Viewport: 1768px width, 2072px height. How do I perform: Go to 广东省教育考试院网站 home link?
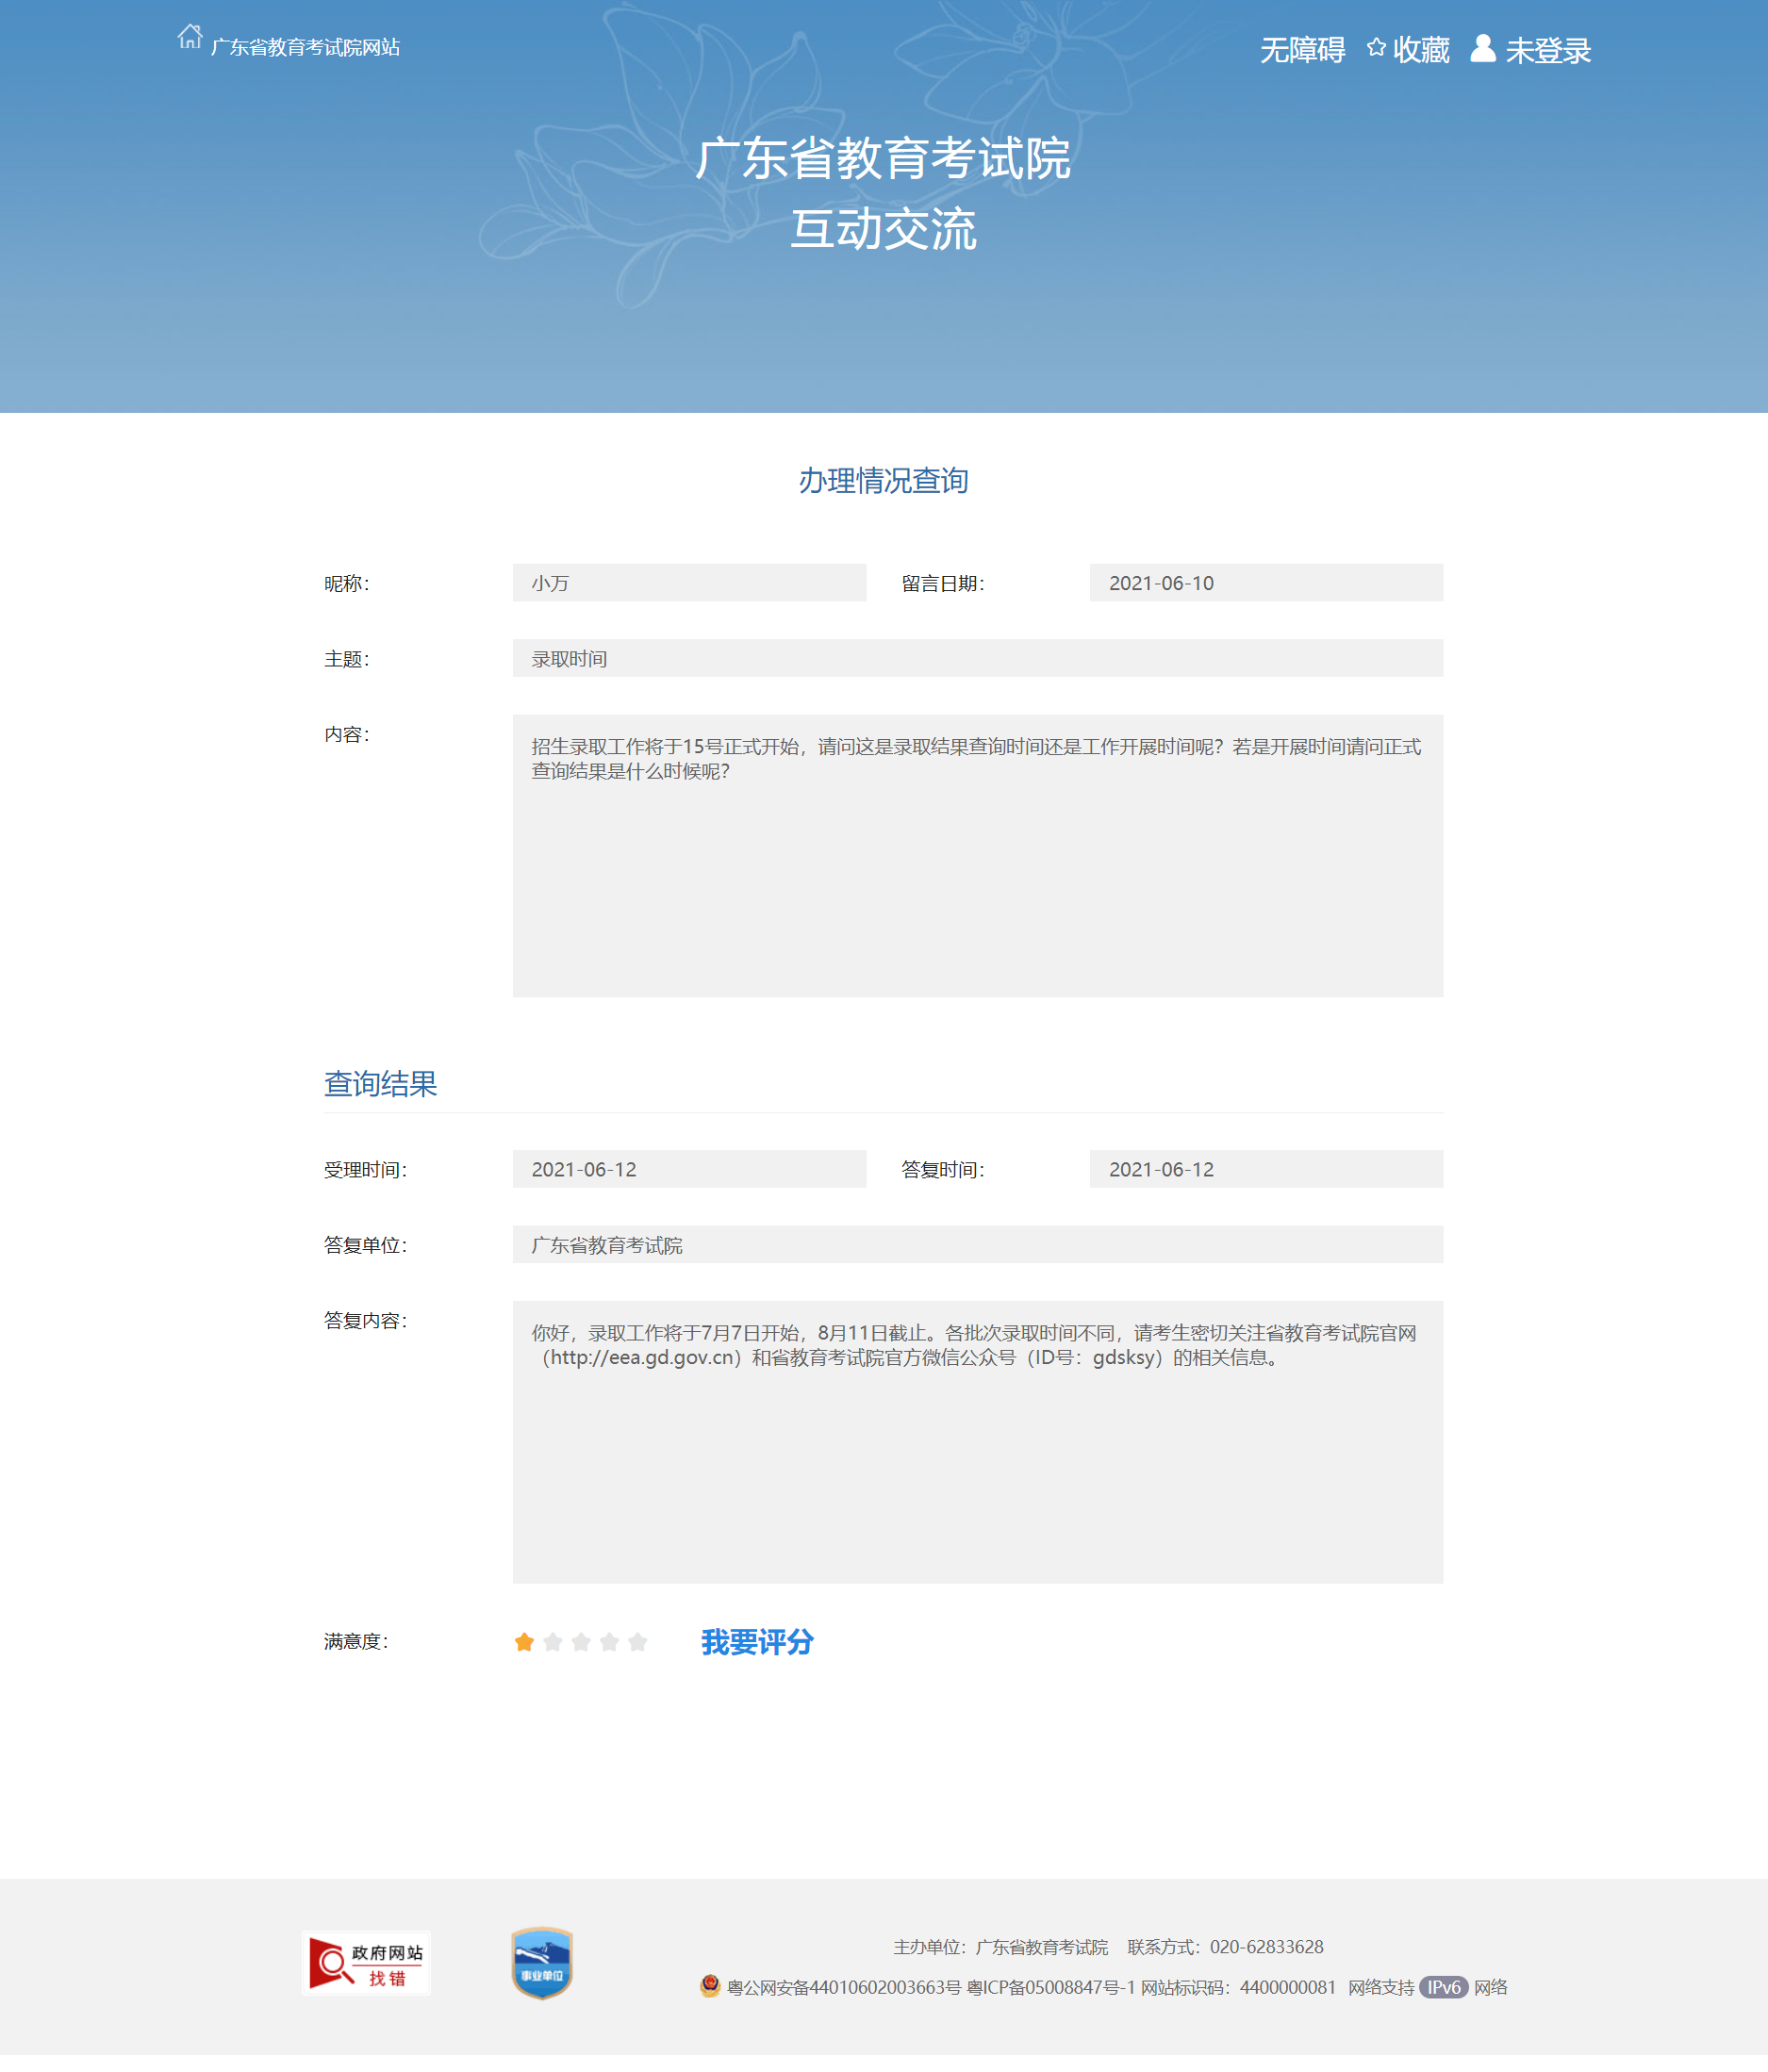tap(305, 47)
